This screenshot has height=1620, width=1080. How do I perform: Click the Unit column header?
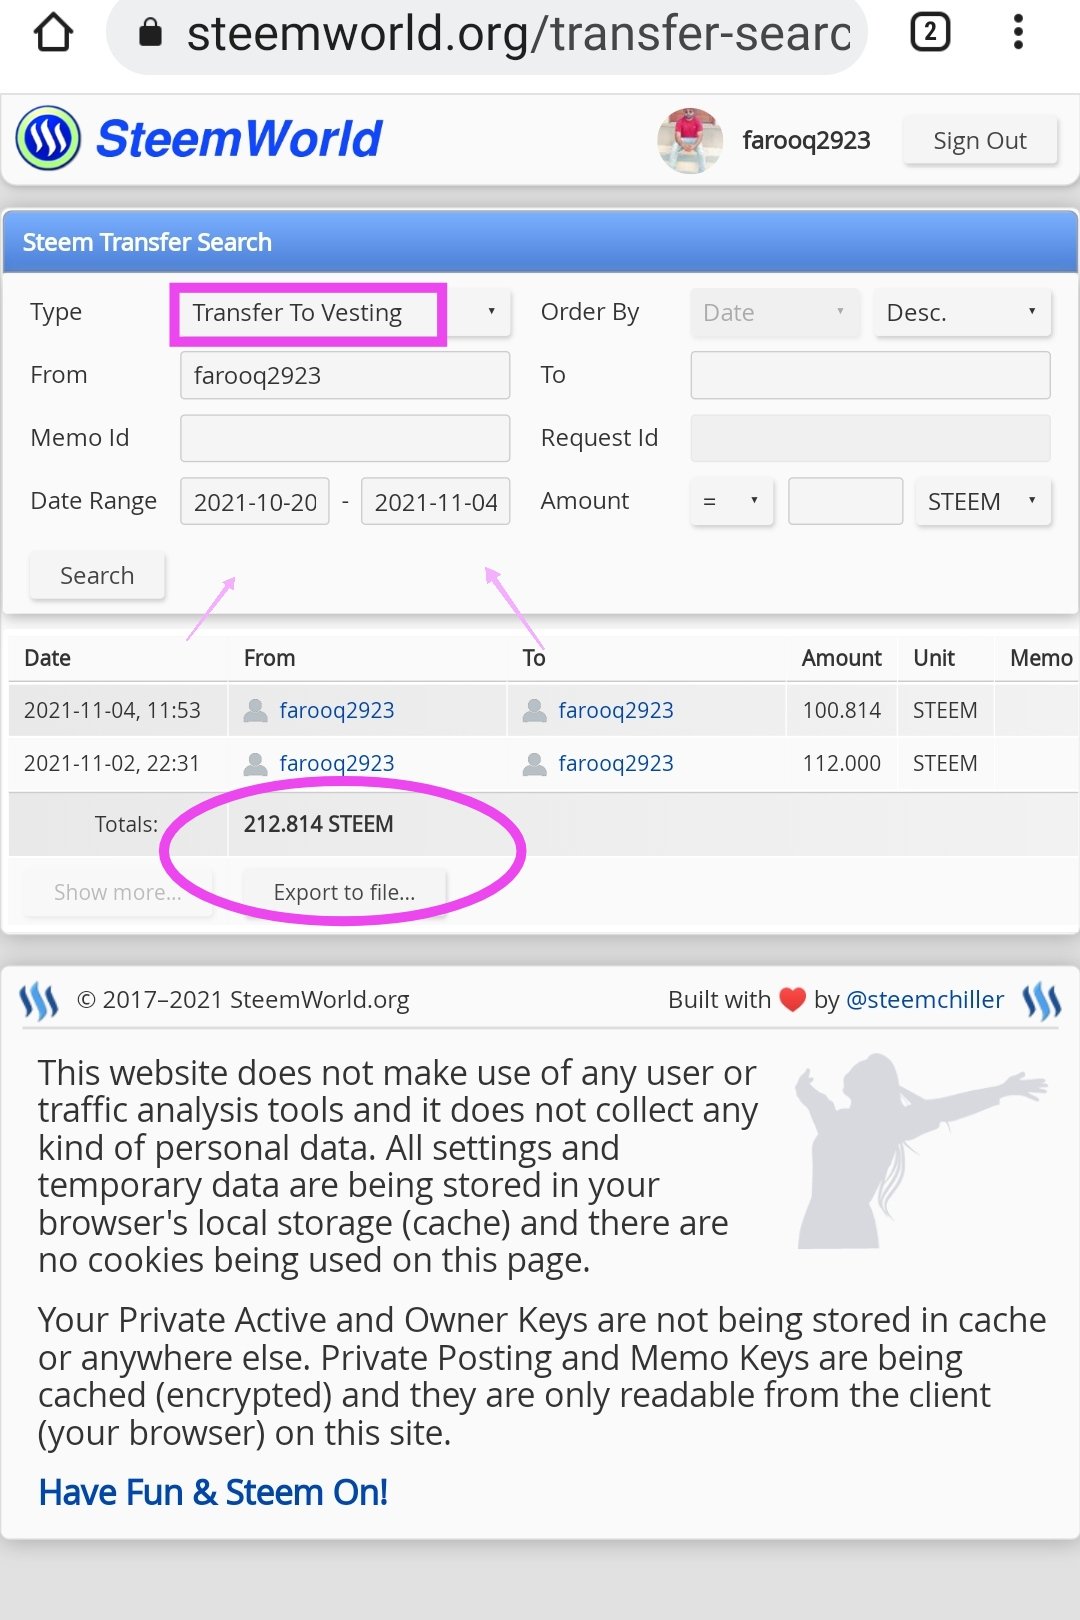click(934, 658)
